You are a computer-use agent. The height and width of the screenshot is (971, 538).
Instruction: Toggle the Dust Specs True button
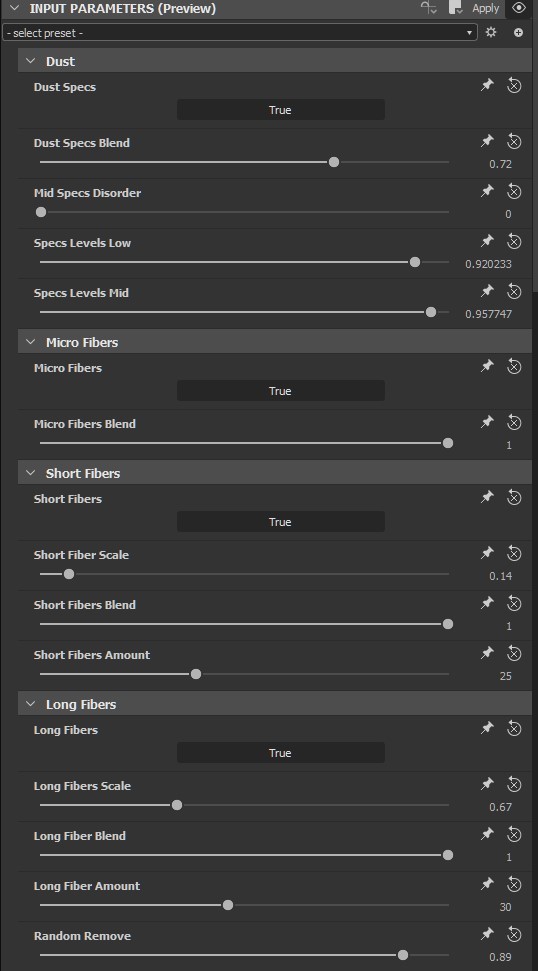coord(280,110)
